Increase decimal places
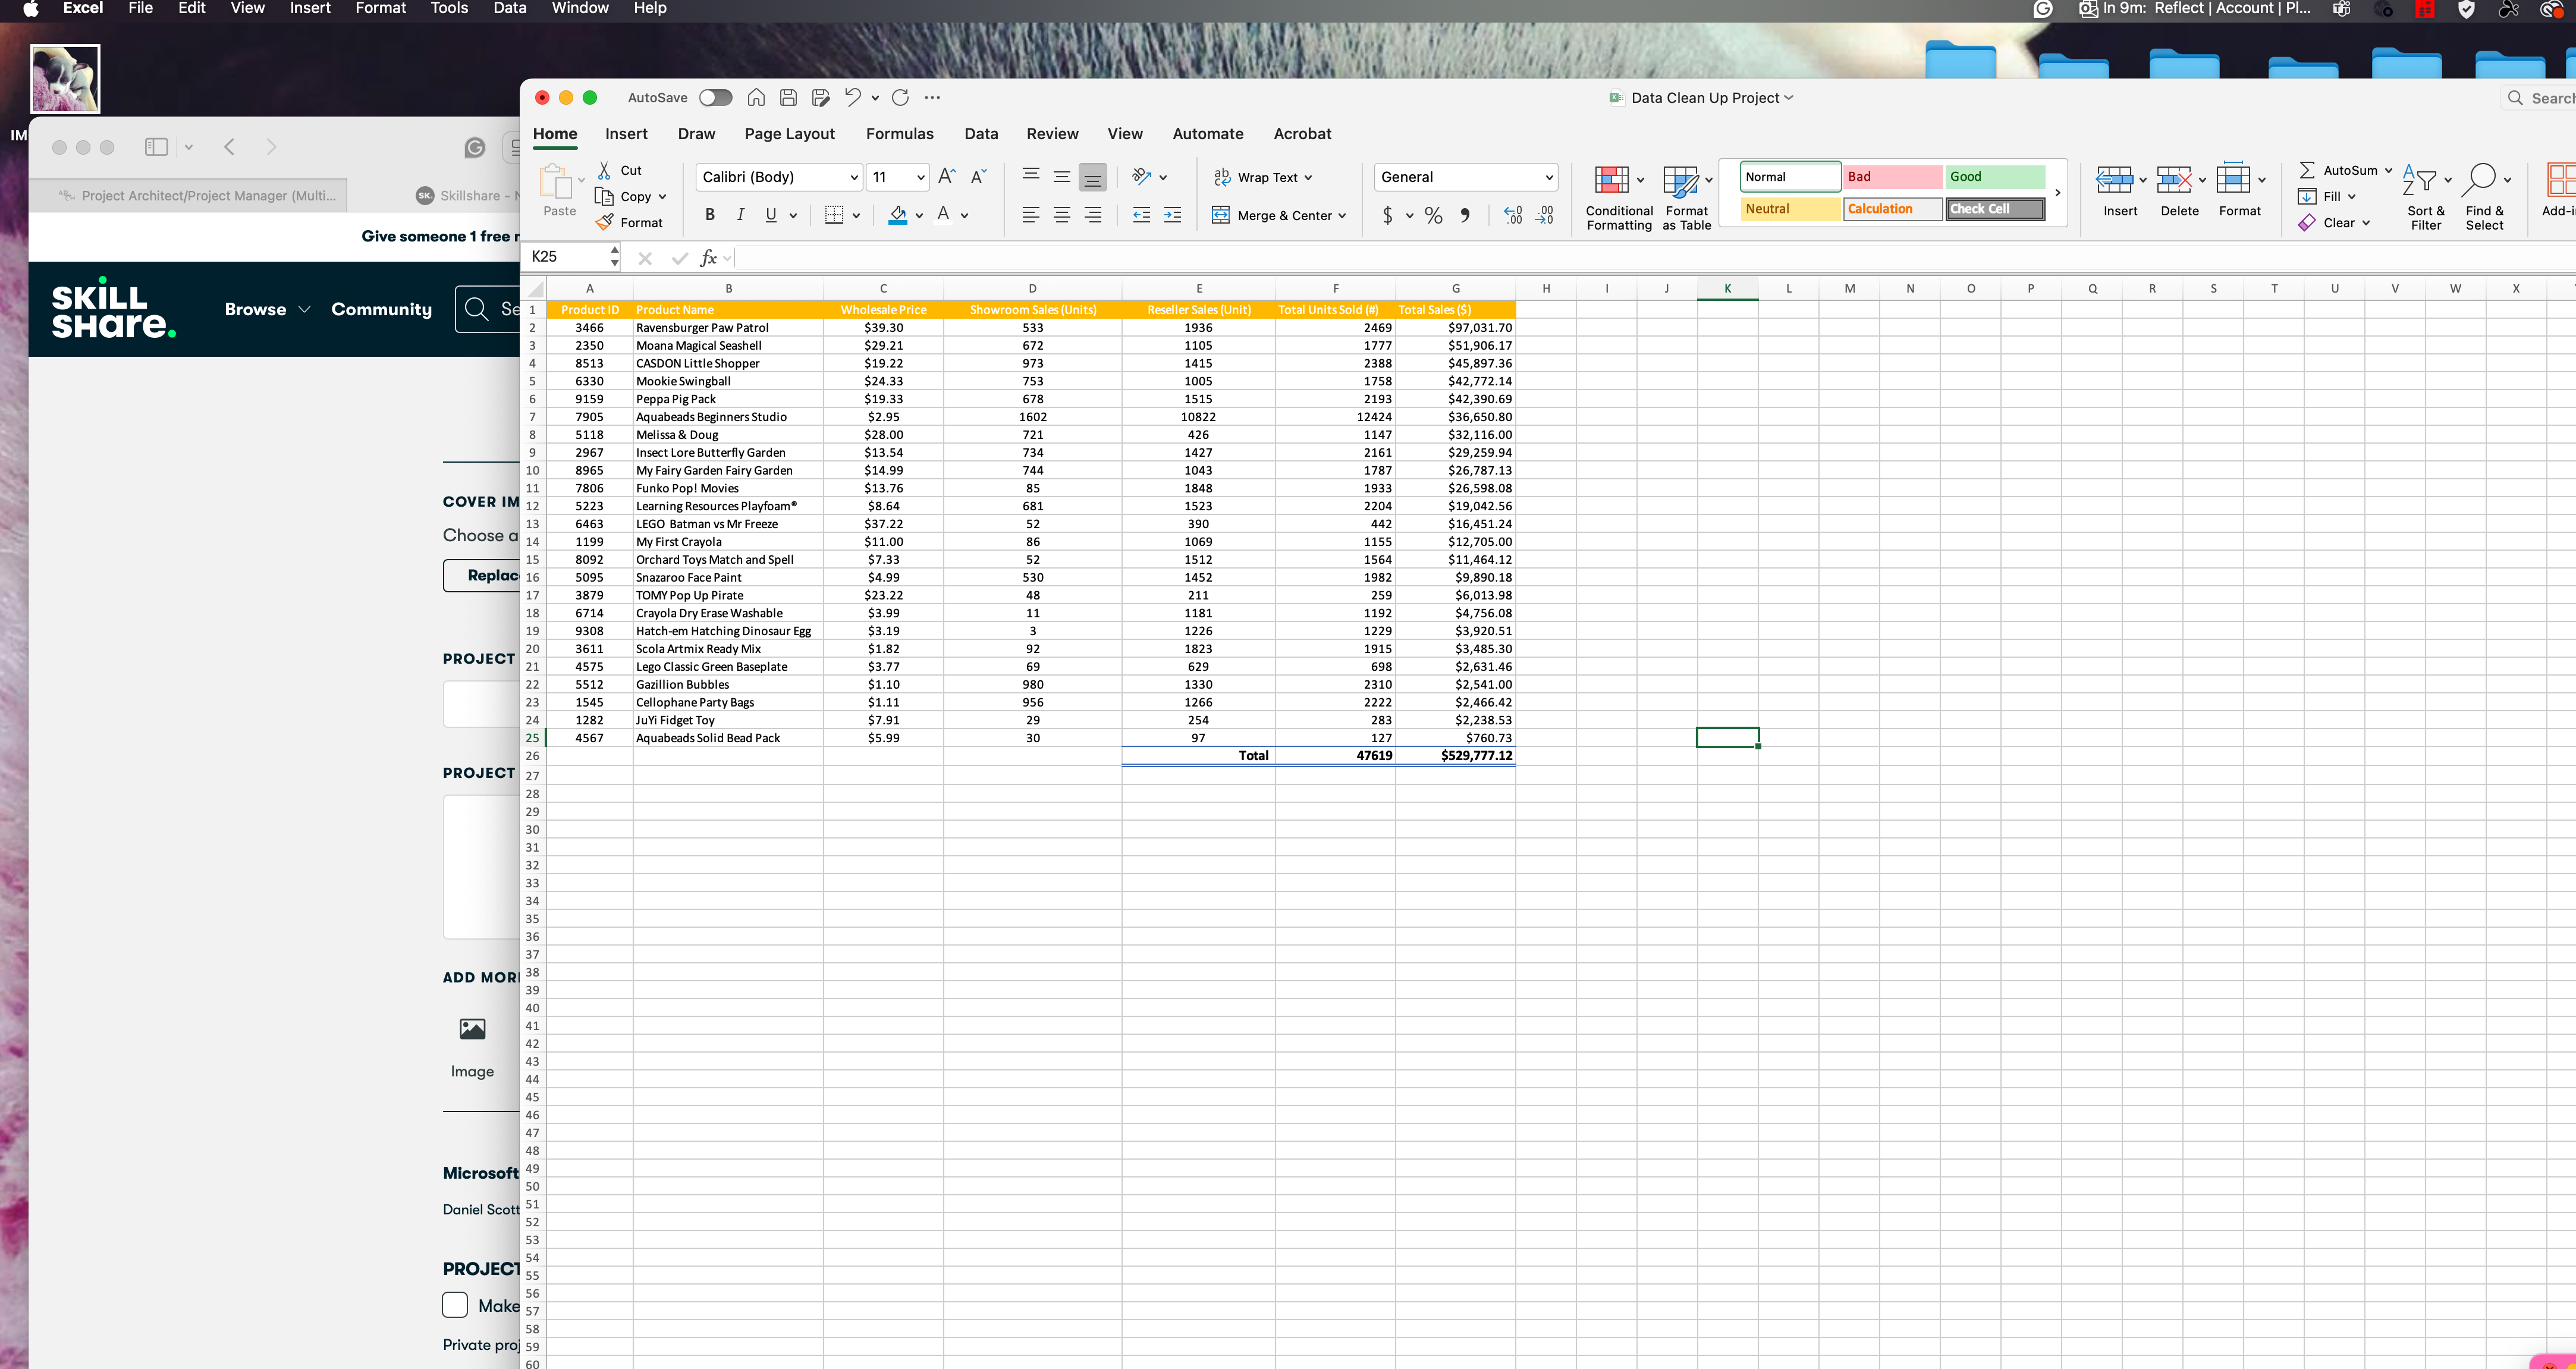Screen dimensions: 2576x1369 click(x=1513, y=215)
